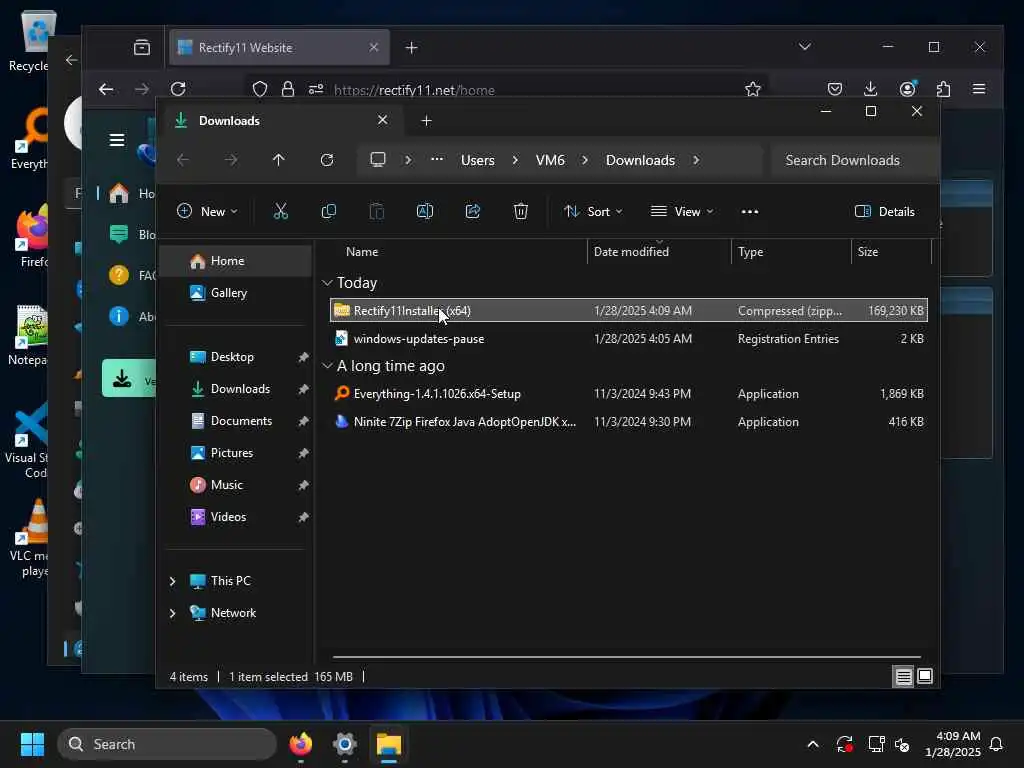Click the Windows taskbar Search box
1024x768 pixels.
tap(167, 744)
